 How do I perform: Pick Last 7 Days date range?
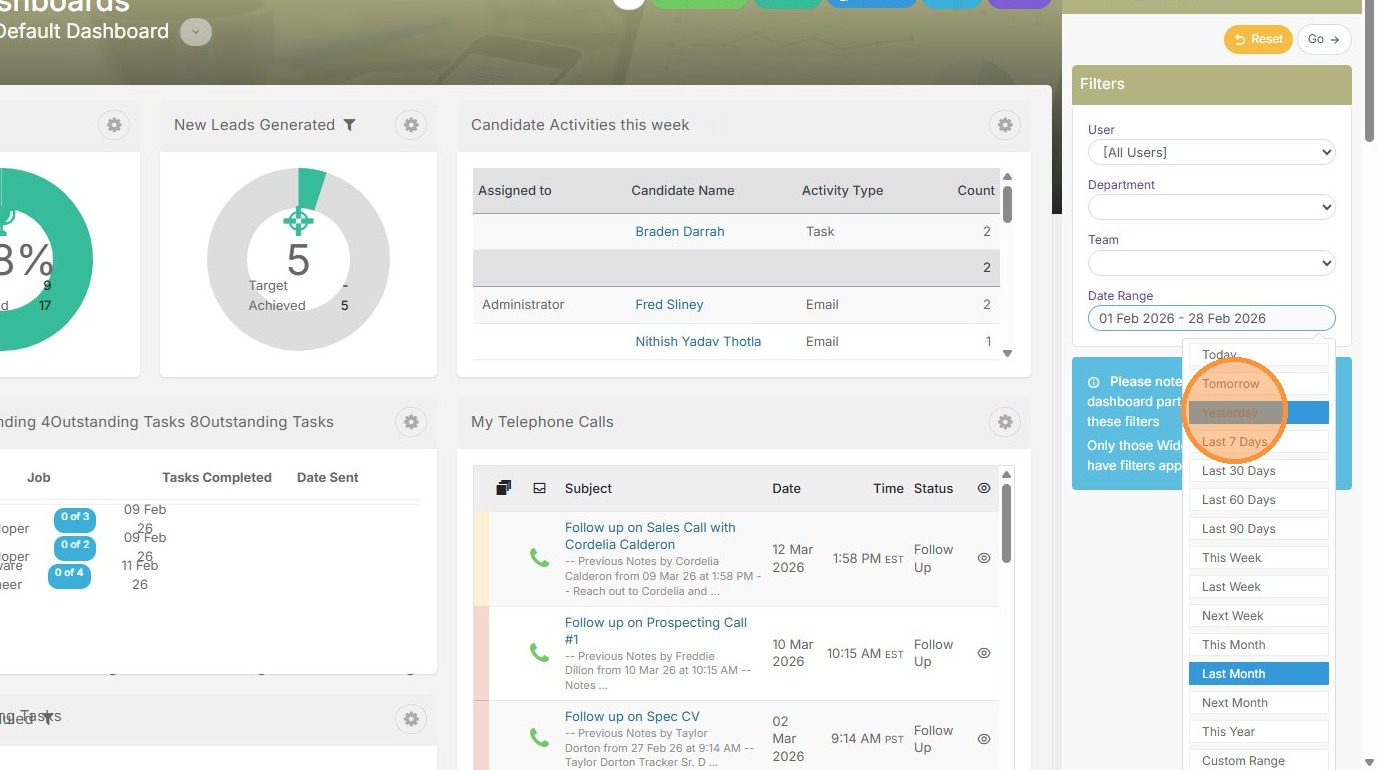[x=1259, y=442]
